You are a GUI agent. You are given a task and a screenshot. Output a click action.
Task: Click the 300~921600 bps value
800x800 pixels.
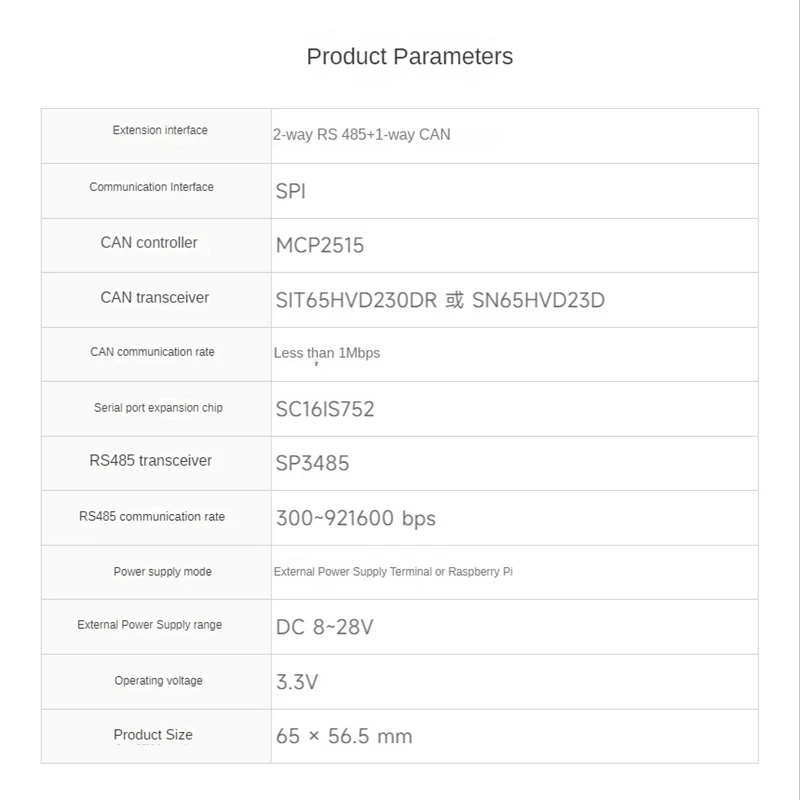(355, 518)
